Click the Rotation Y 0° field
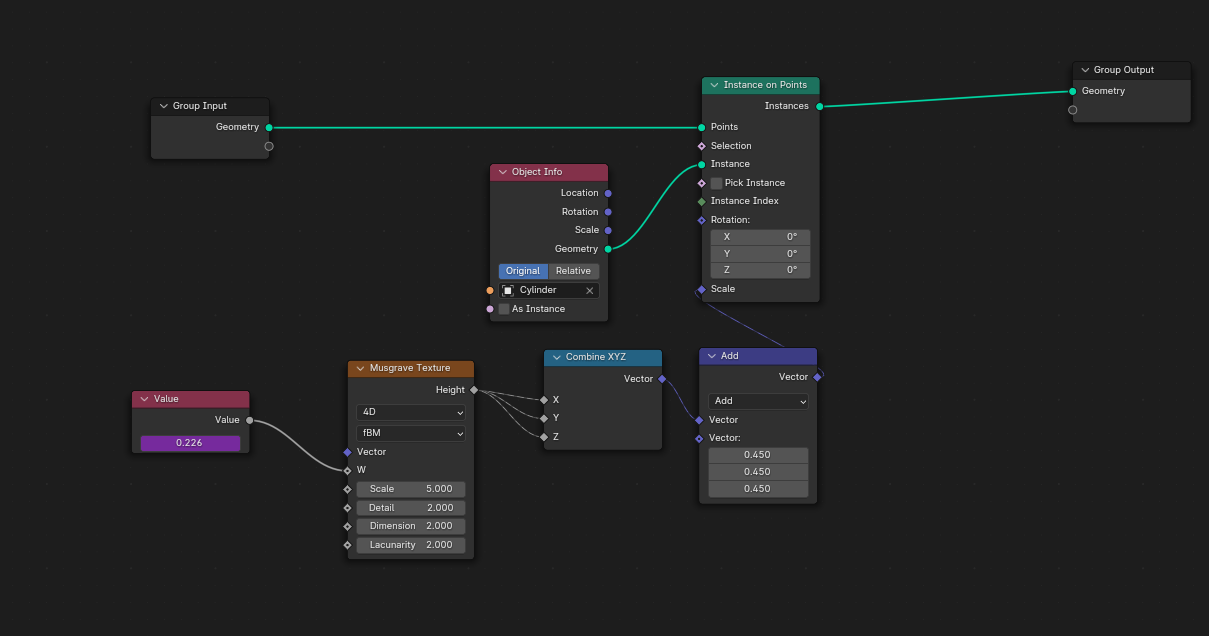Viewport: 1209px width, 636px height. point(760,254)
